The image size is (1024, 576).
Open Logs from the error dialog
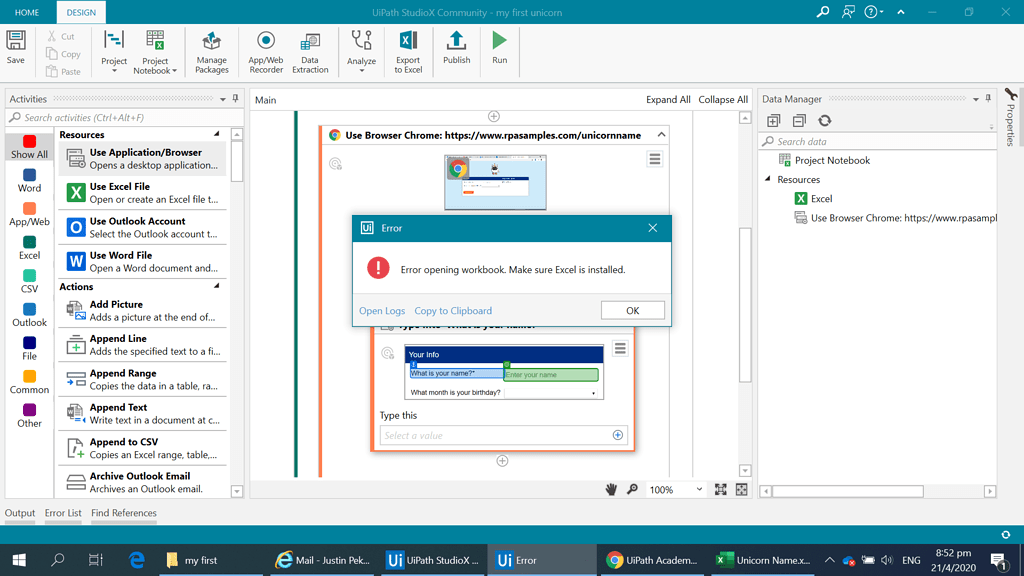(x=381, y=310)
